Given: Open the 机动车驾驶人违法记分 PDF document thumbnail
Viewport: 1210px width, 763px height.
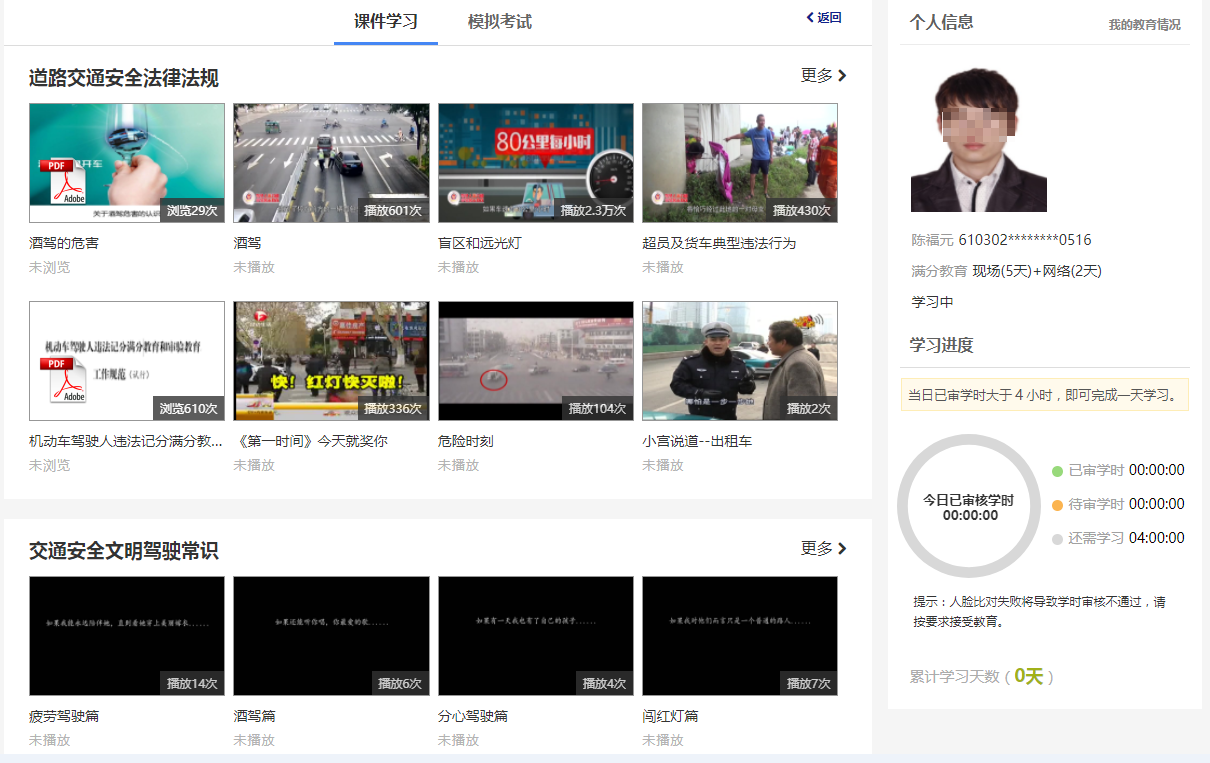Looking at the screenshot, I should (126, 360).
